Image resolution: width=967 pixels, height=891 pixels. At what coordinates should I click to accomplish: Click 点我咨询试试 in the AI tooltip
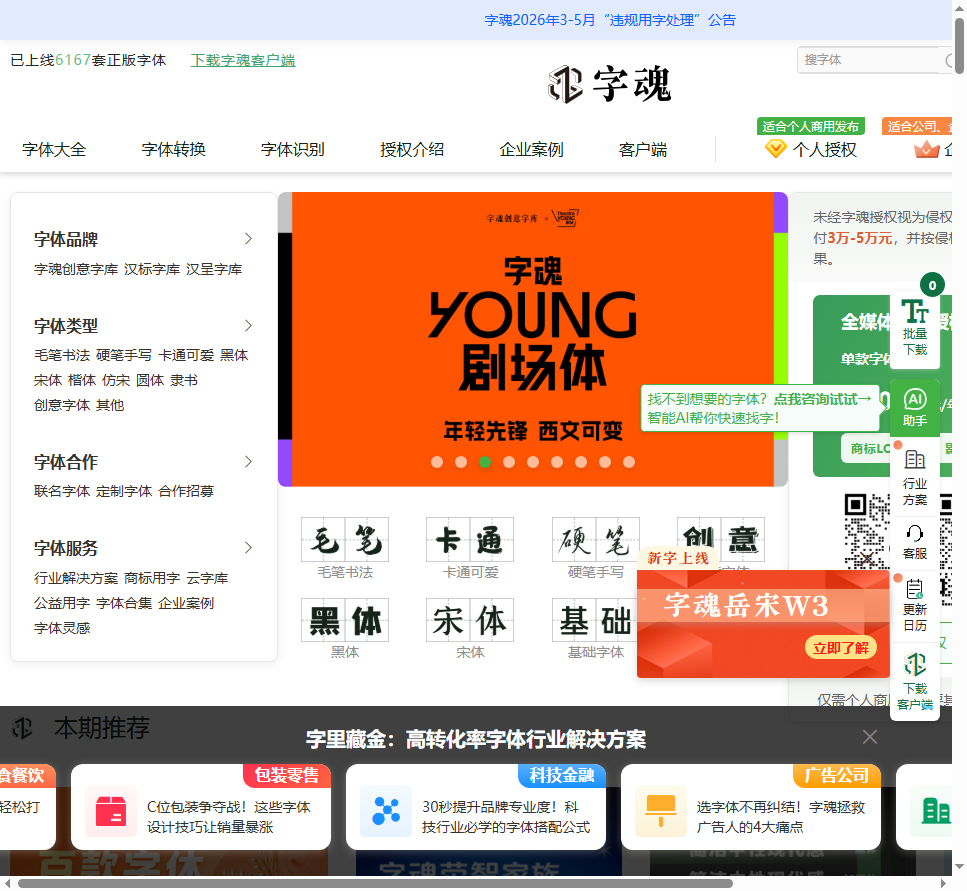(x=823, y=400)
